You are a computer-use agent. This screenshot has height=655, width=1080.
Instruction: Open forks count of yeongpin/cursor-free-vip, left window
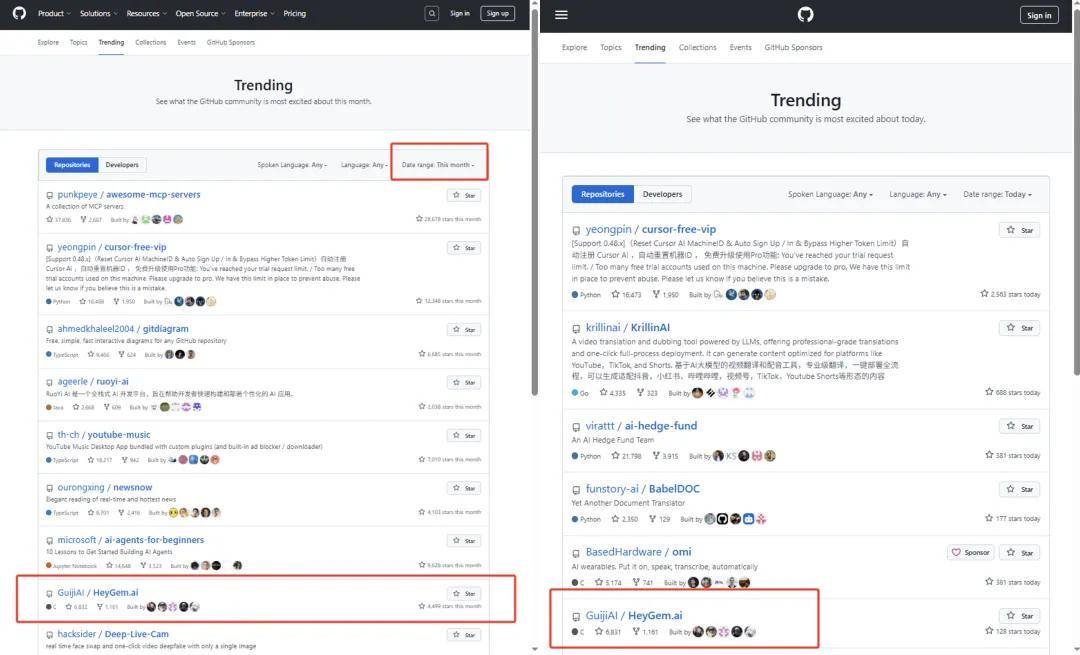[124, 302]
